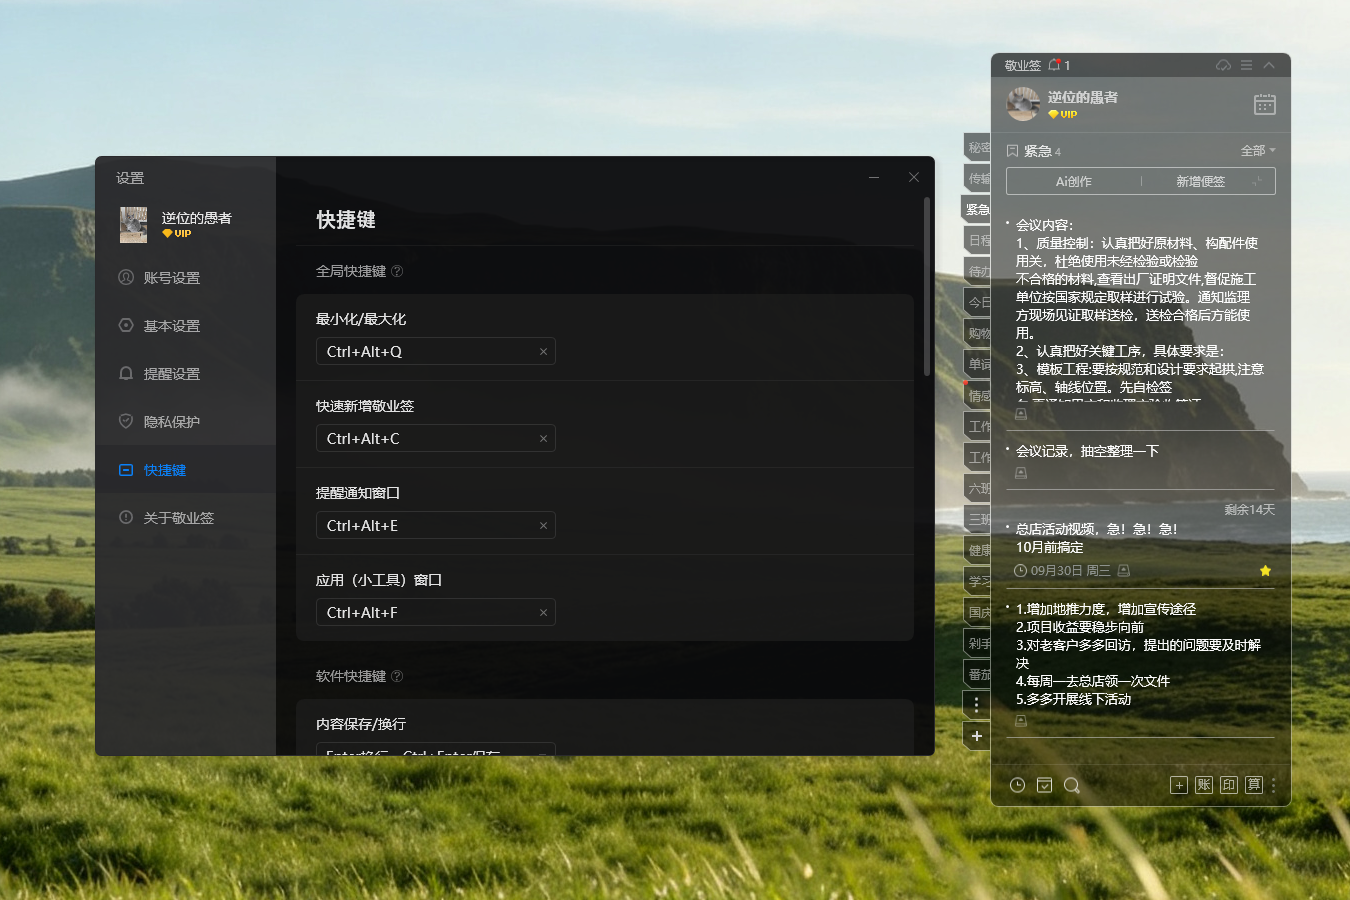
Task: Click the plus box icon in bottom toolbar
Action: point(1179,786)
